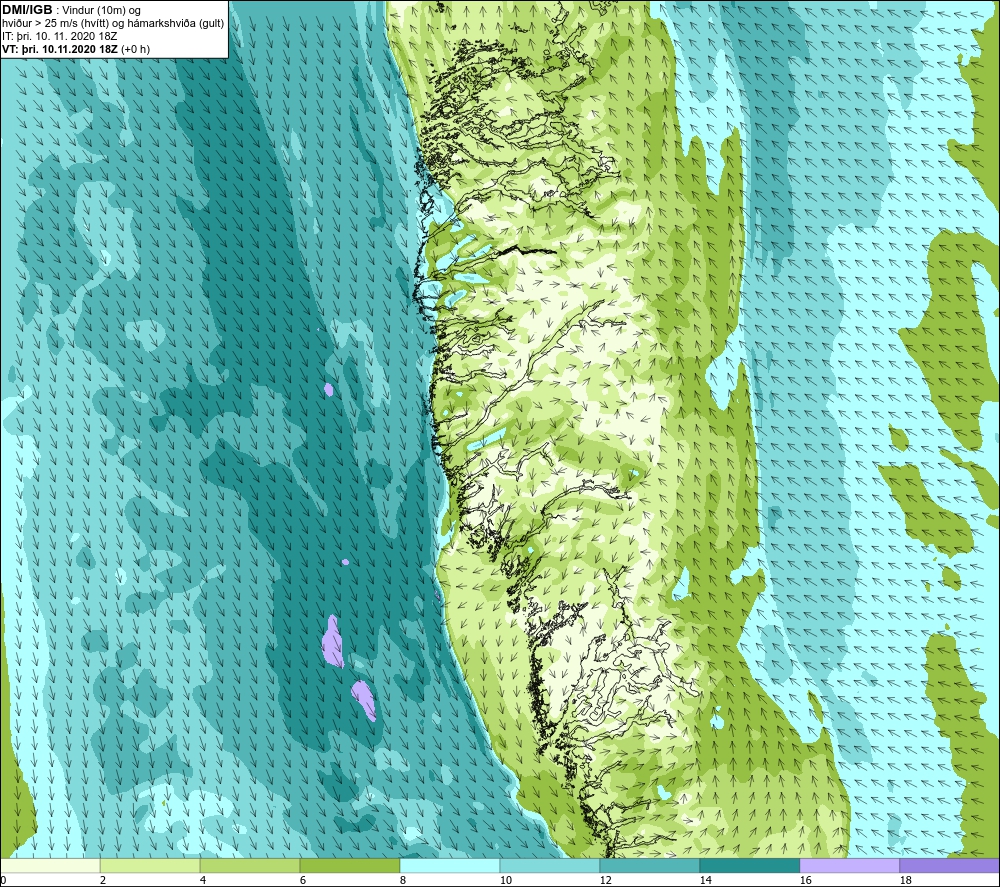Click the 'Vindur (10m) og' text
Screen dimensions: 1000x887
tap(101, 11)
